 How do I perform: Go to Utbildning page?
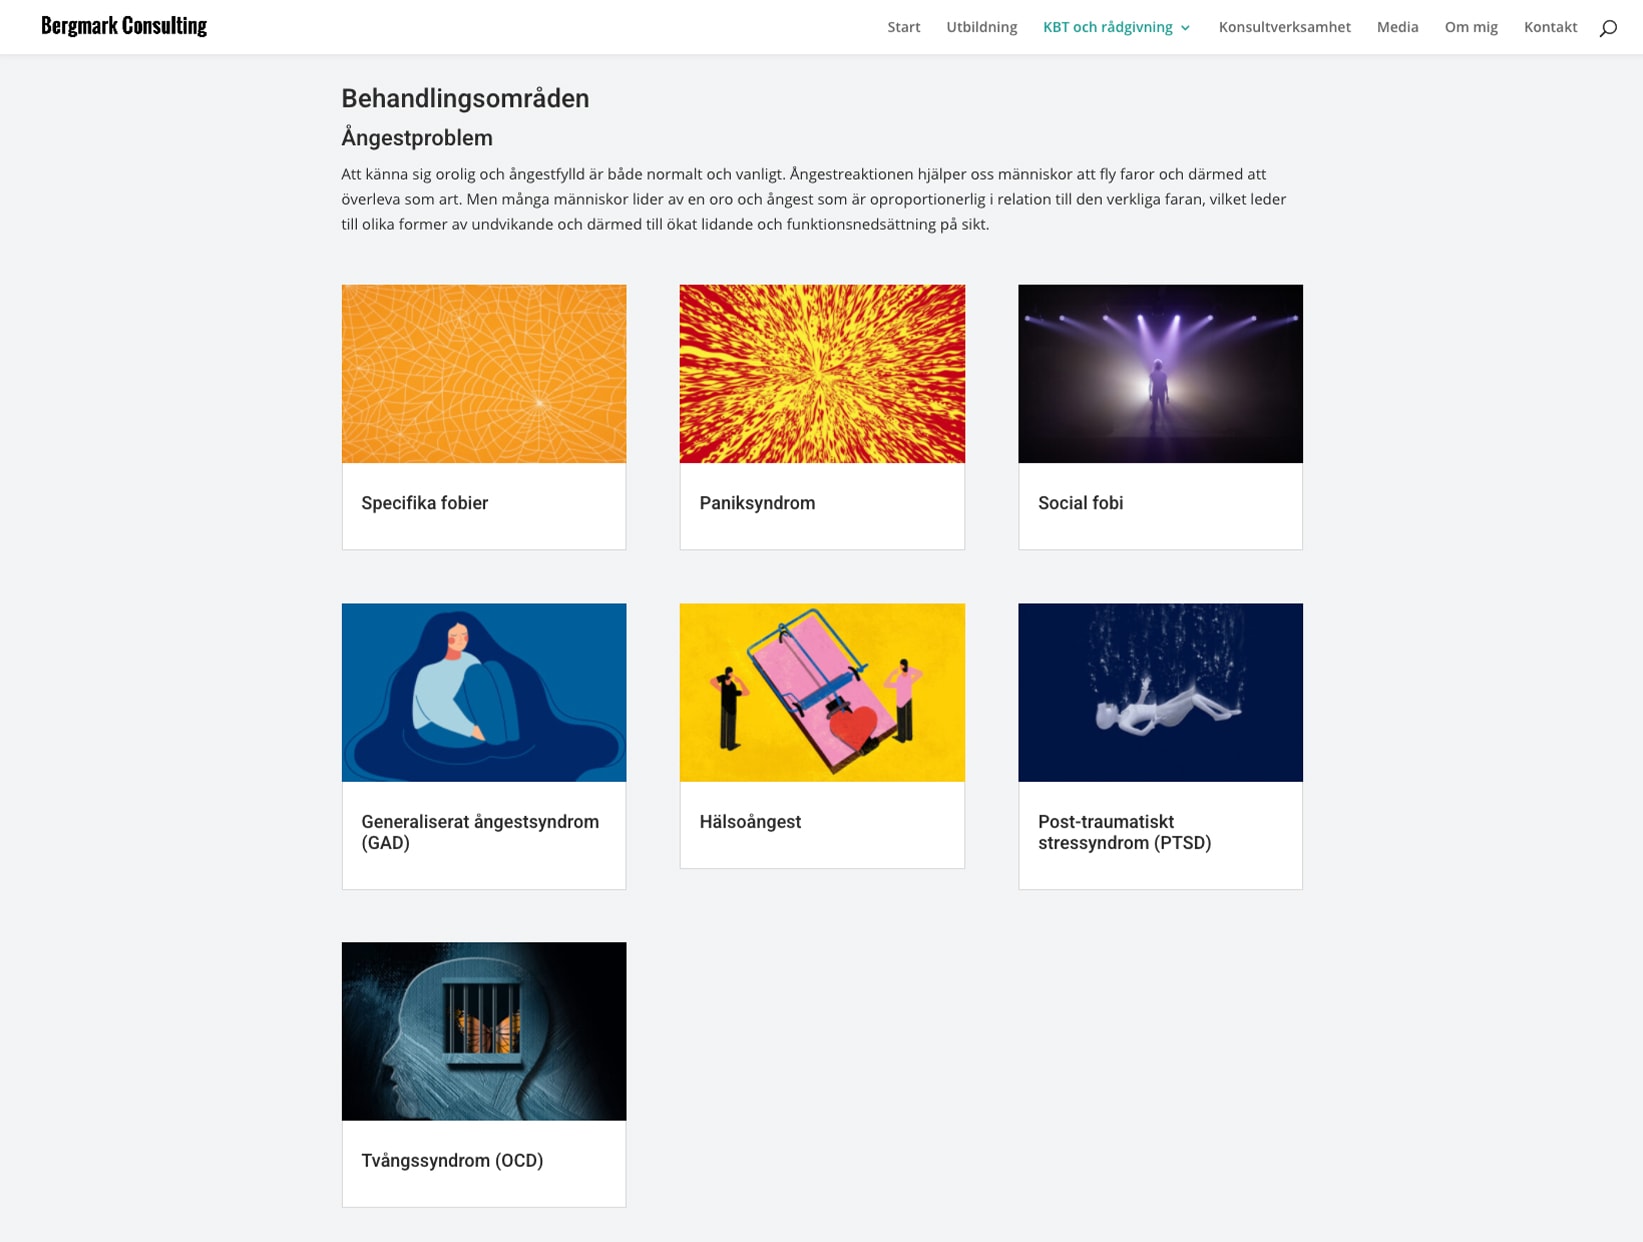pyautogui.click(x=981, y=27)
